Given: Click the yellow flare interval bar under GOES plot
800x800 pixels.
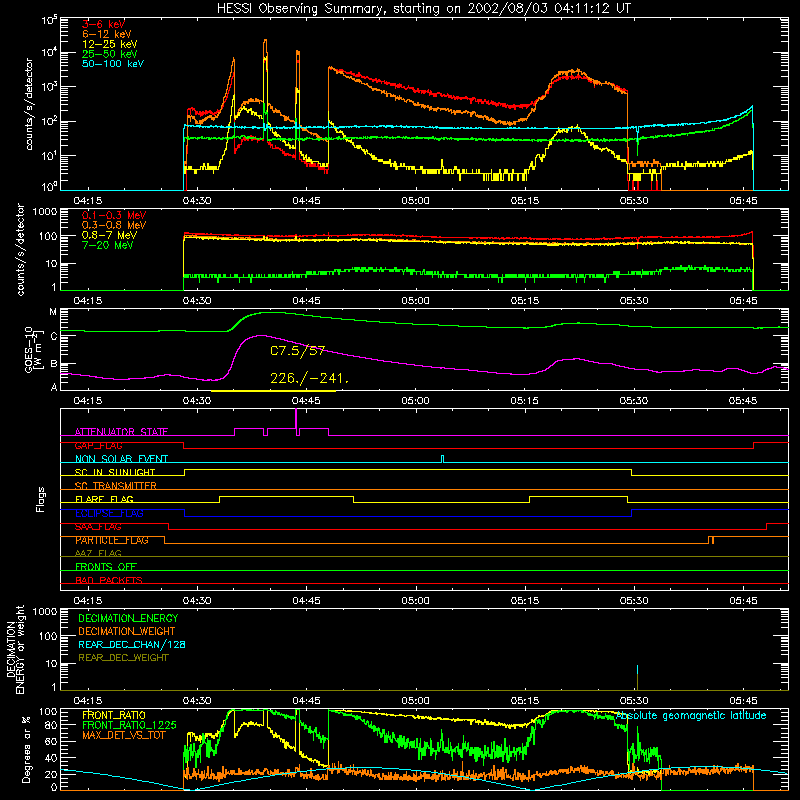Looking at the screenshot, I should tap(273, 391).
